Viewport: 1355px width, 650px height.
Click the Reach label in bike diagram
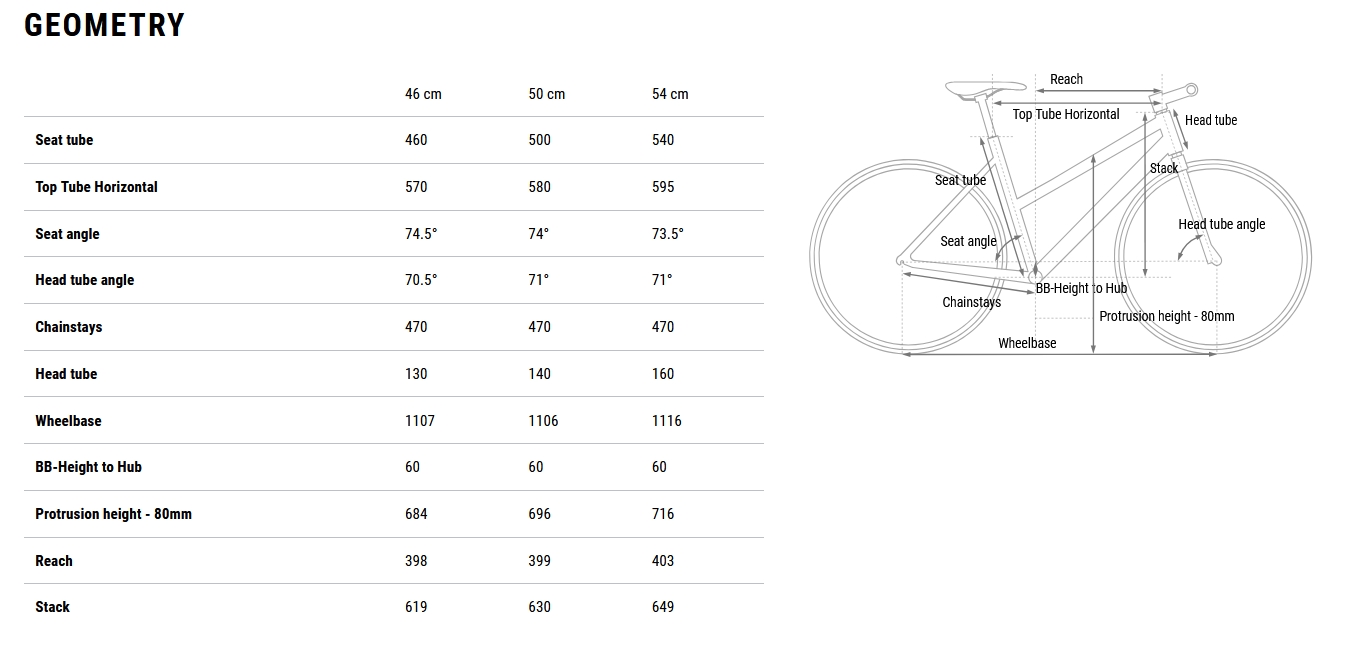pos(1066,79)
